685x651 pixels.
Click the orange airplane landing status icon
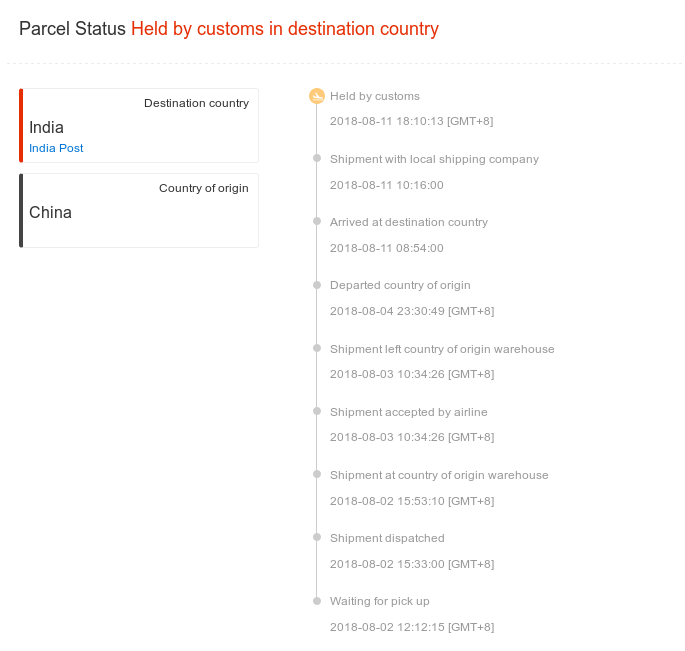click(x=317, y=96)
